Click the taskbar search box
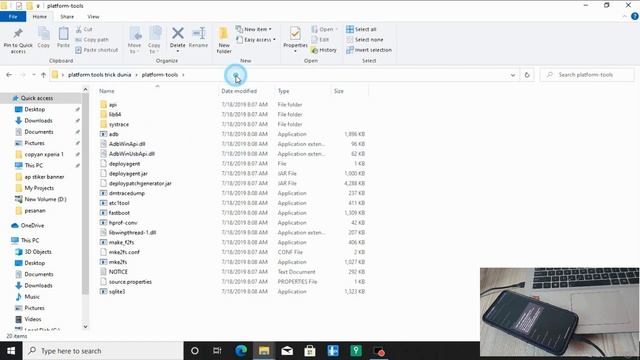This screenshot has width=640, height=360. [103, 351]
